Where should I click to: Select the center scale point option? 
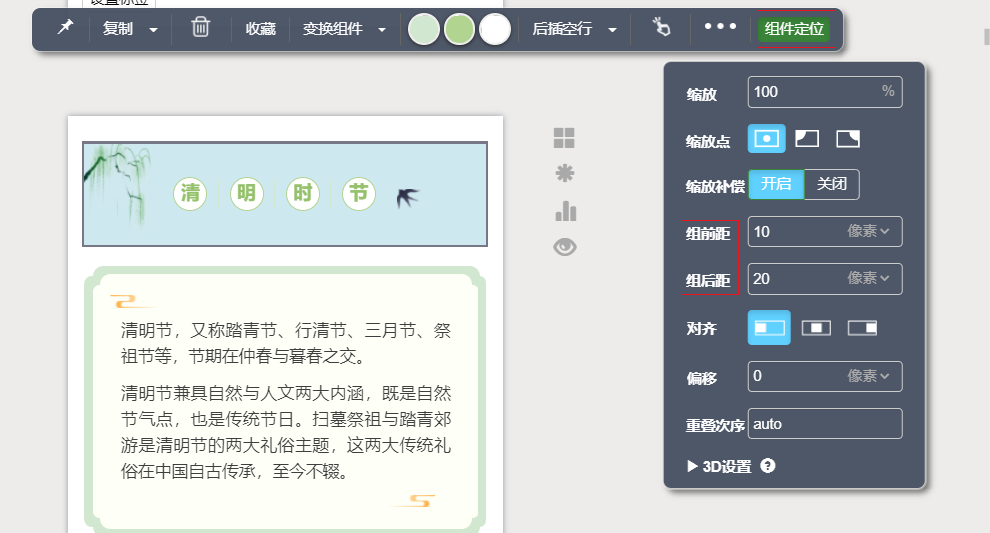[x=766, y=139]
